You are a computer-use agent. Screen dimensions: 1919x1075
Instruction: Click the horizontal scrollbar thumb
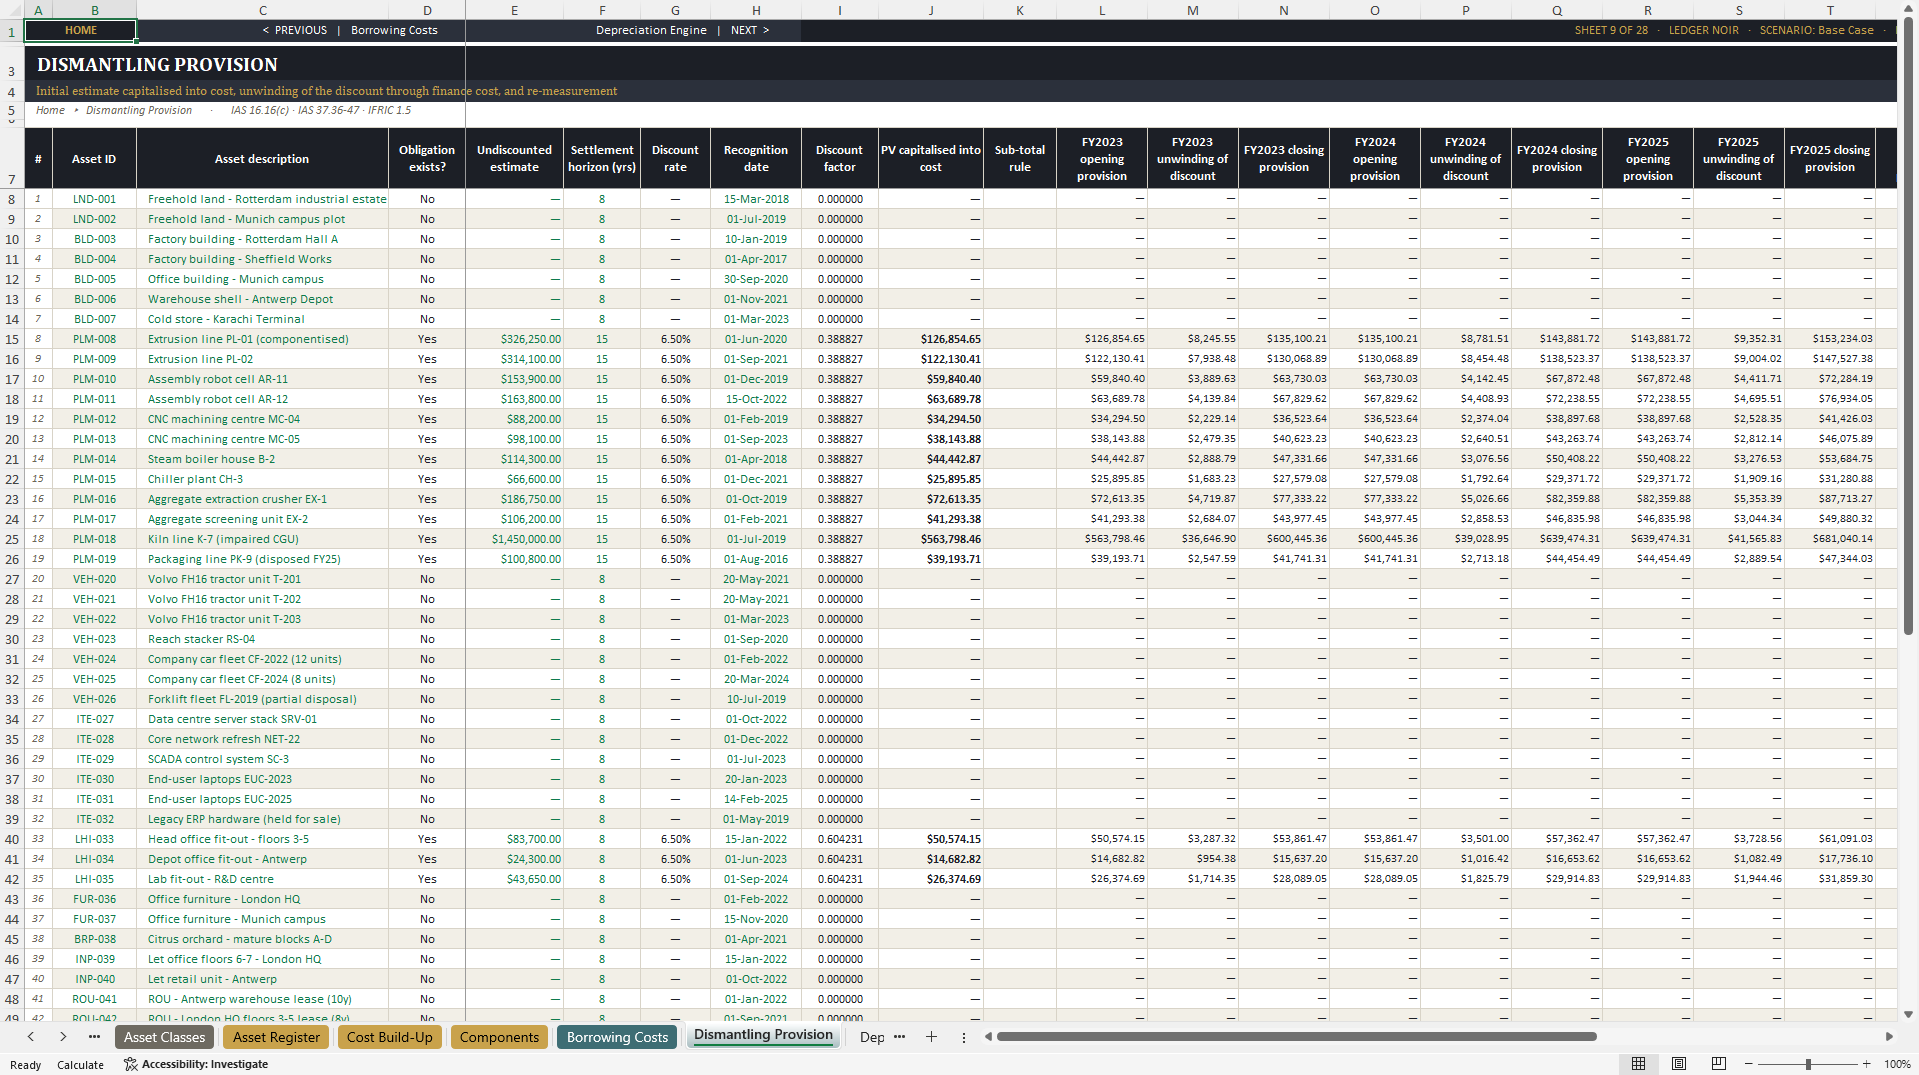click(x=1296, y=1037)
